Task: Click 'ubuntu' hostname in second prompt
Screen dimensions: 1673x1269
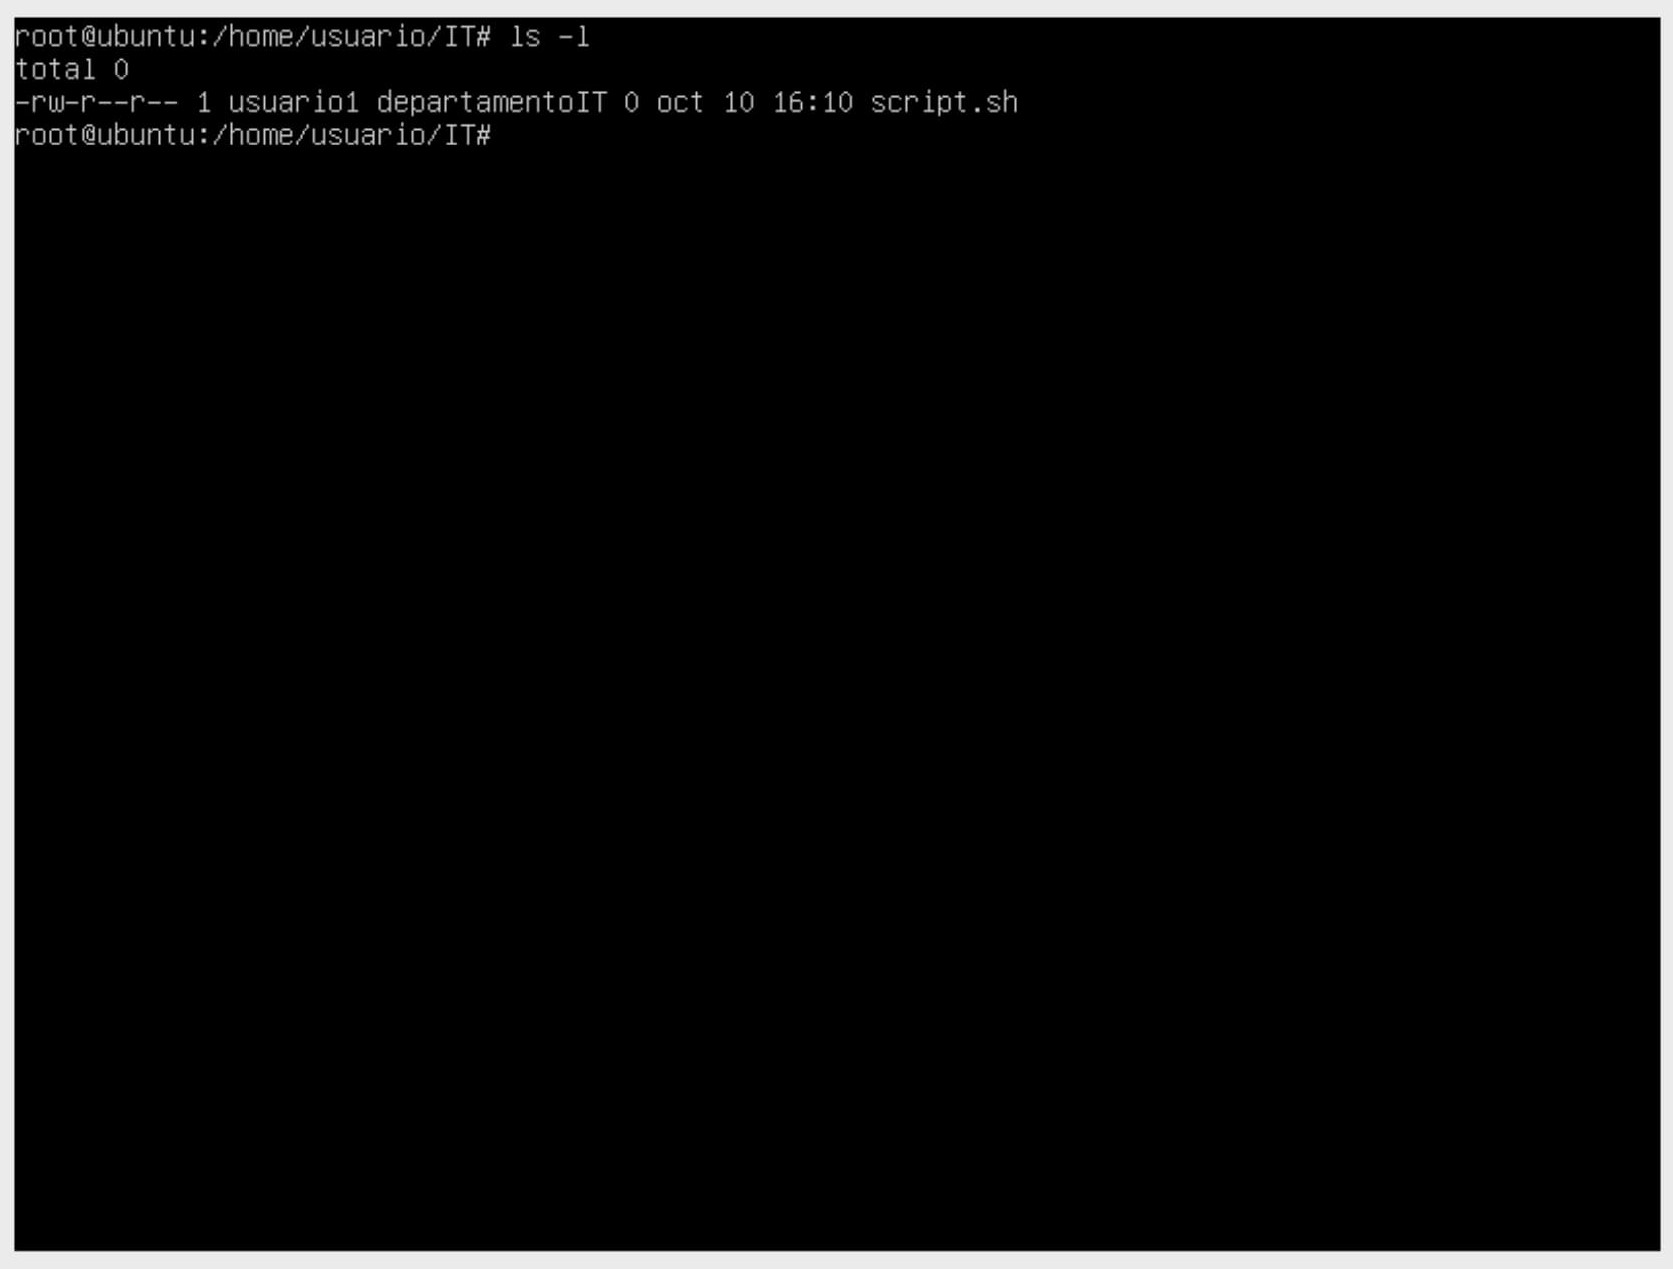Action: coord(146,135)
